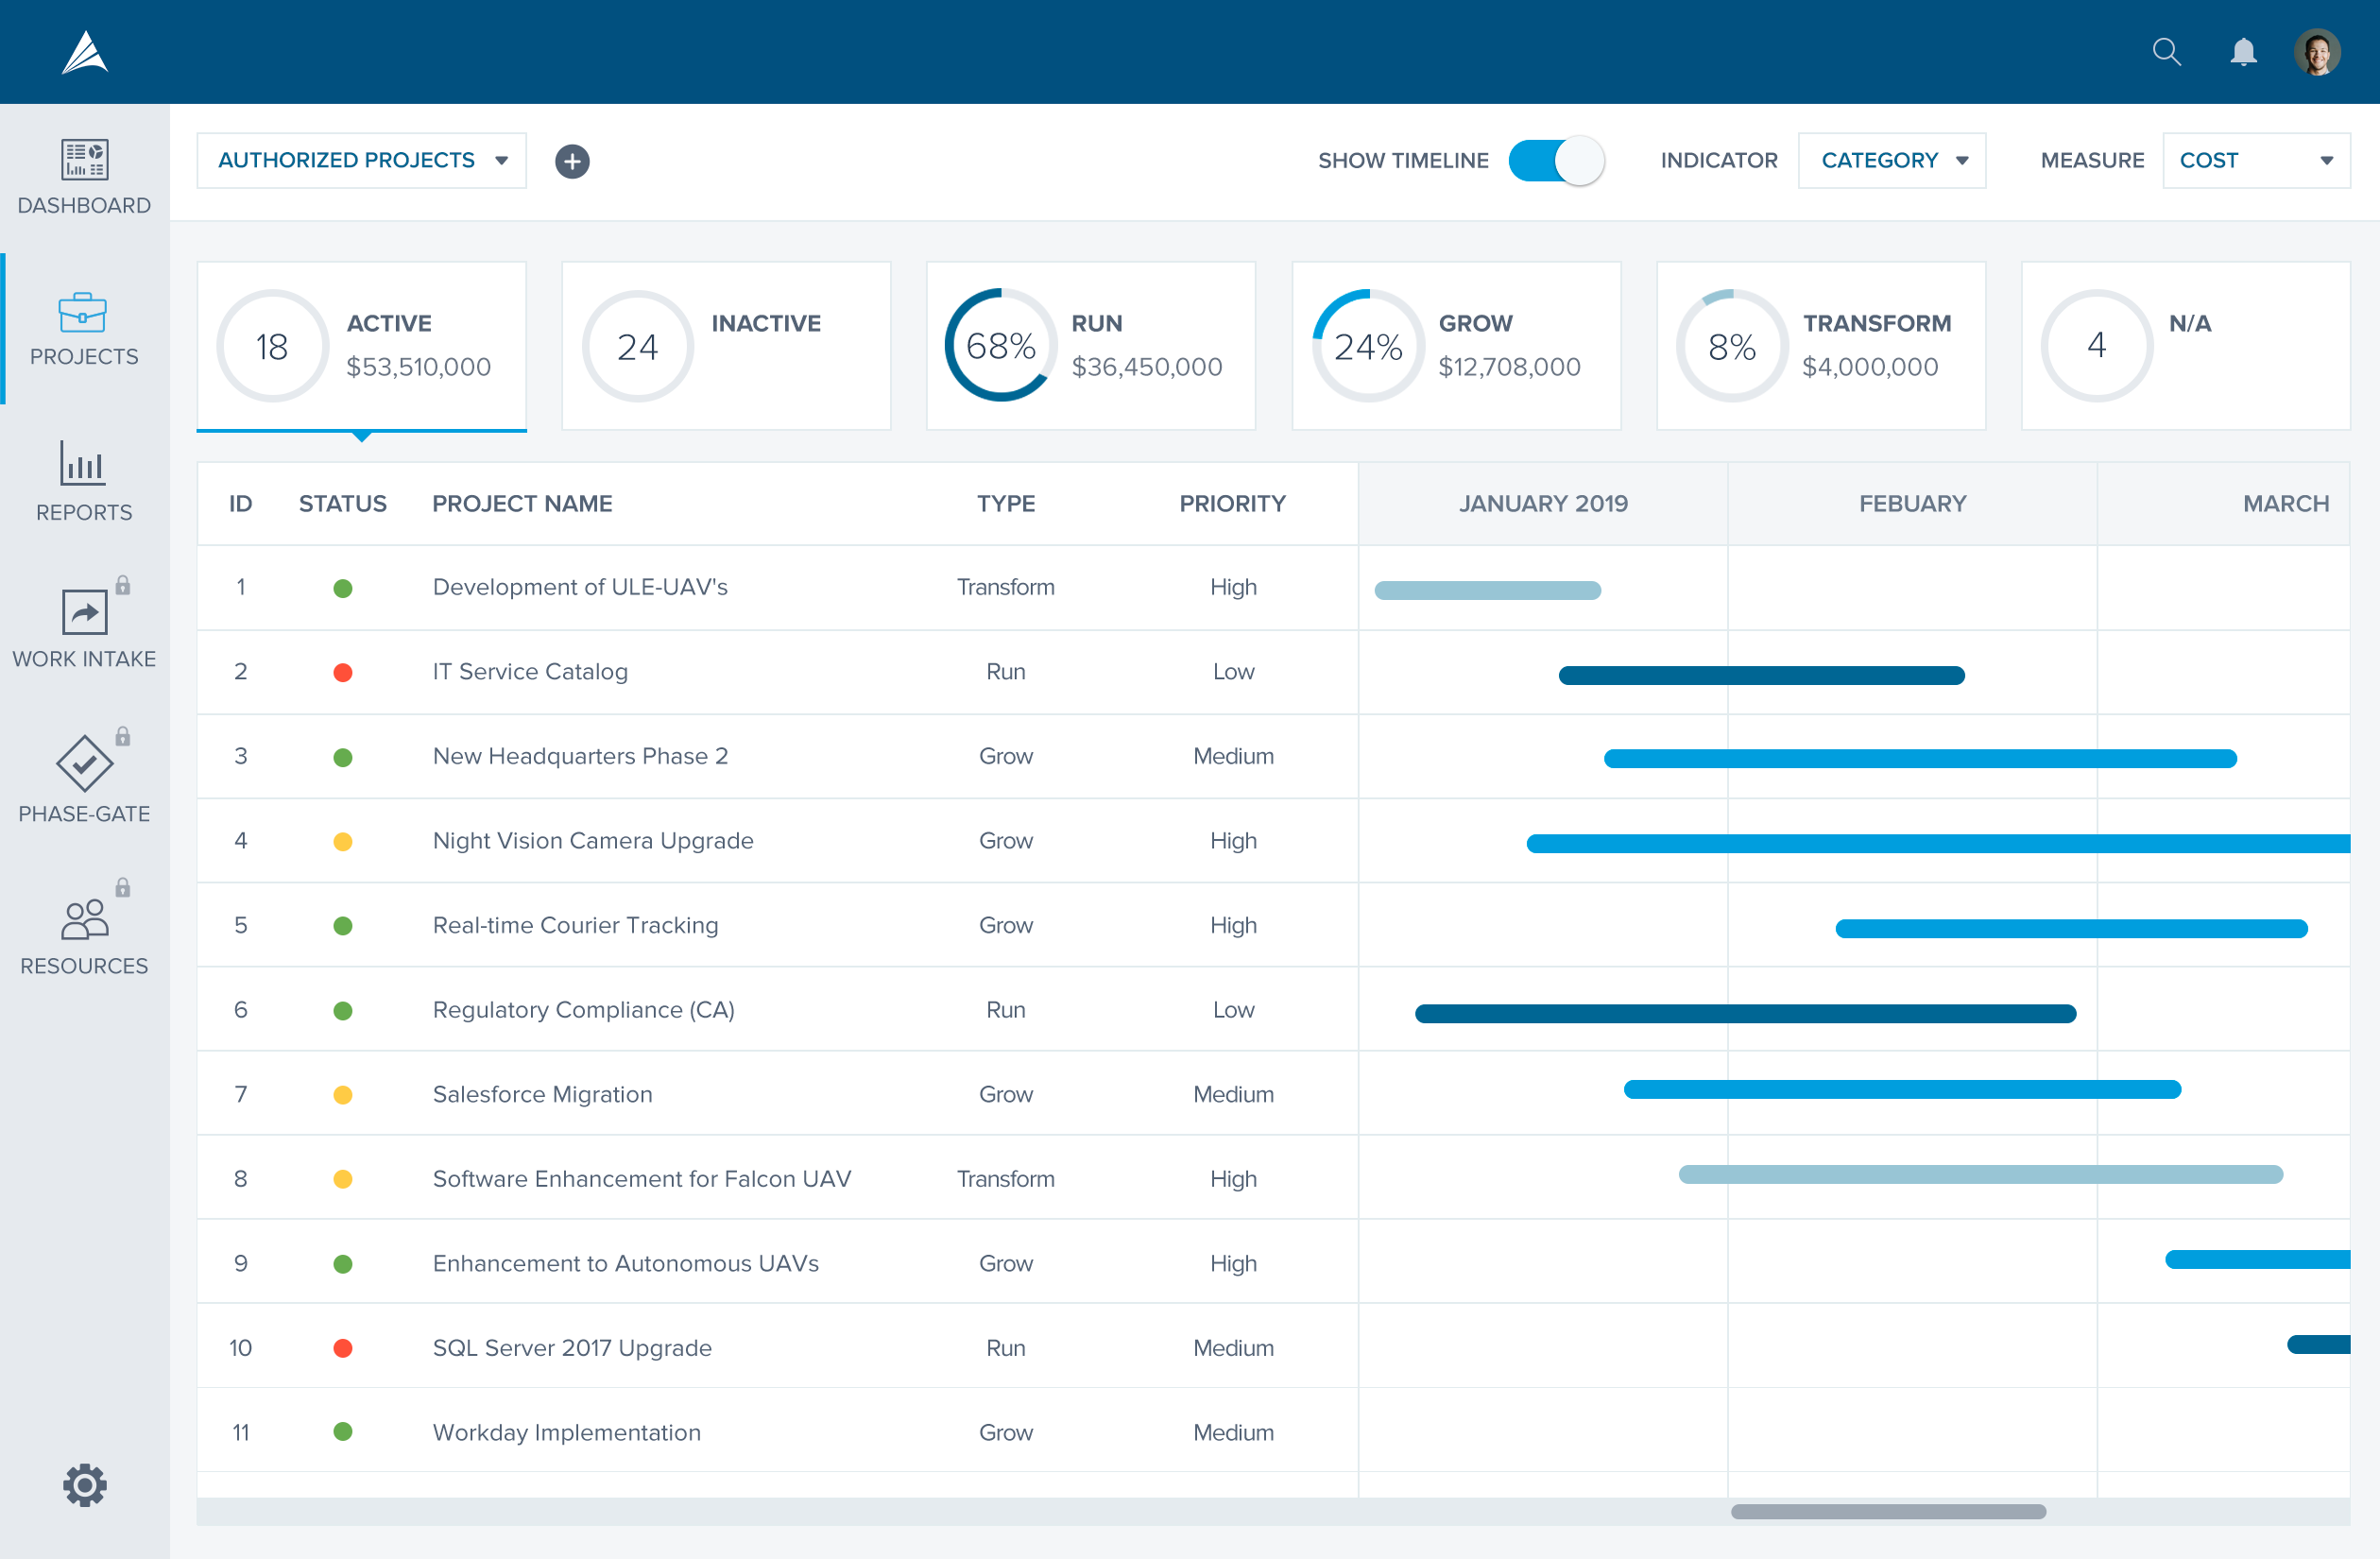Click yellow status dot for Night Vision Camera Upgrade
The image size is (2380, 1559).
[x=343, y=841]
